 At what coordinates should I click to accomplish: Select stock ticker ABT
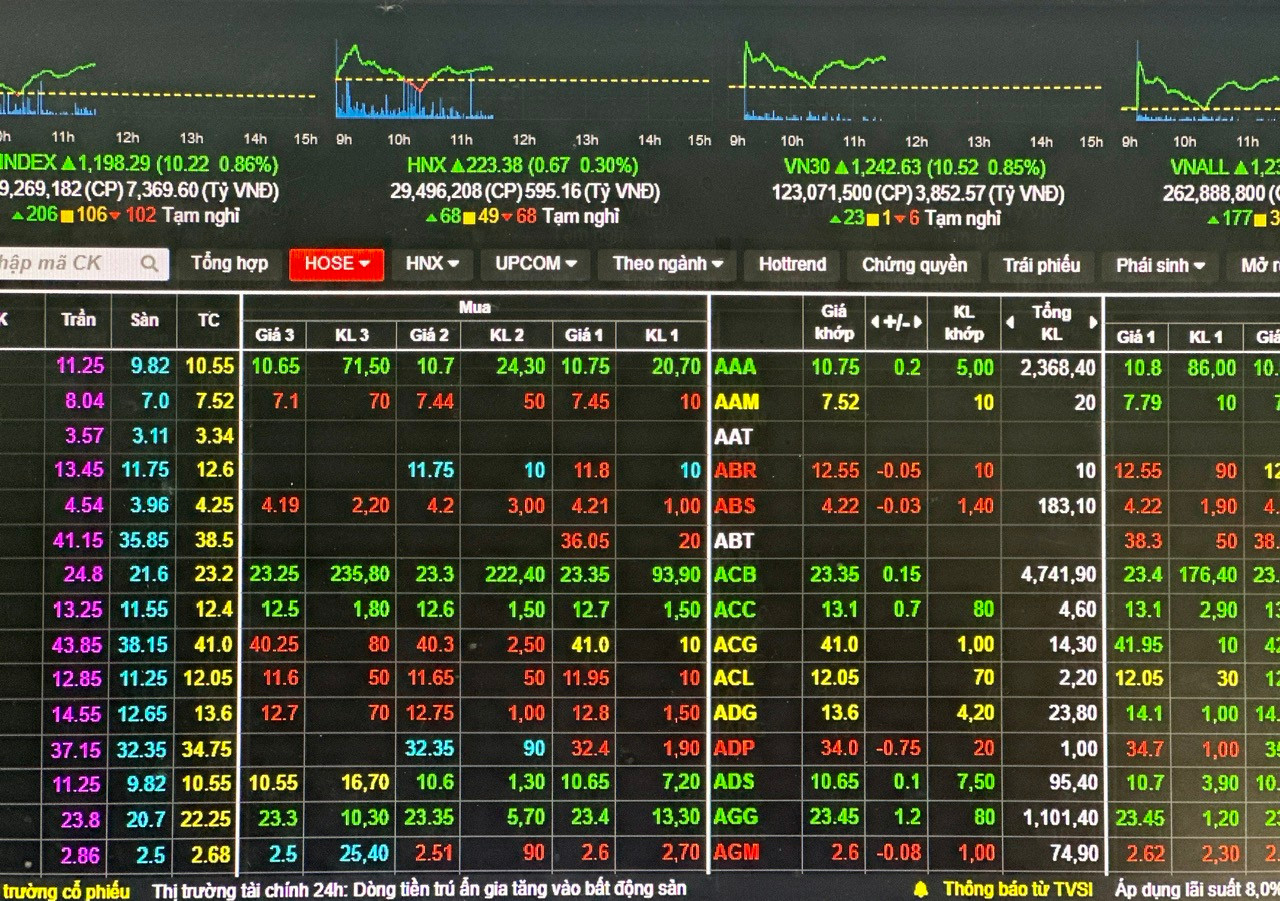point(733,541)
